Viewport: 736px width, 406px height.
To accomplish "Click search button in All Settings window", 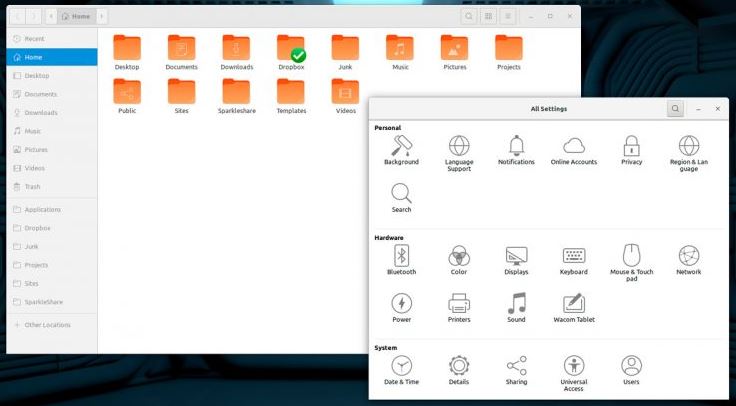I will (676, 108).
